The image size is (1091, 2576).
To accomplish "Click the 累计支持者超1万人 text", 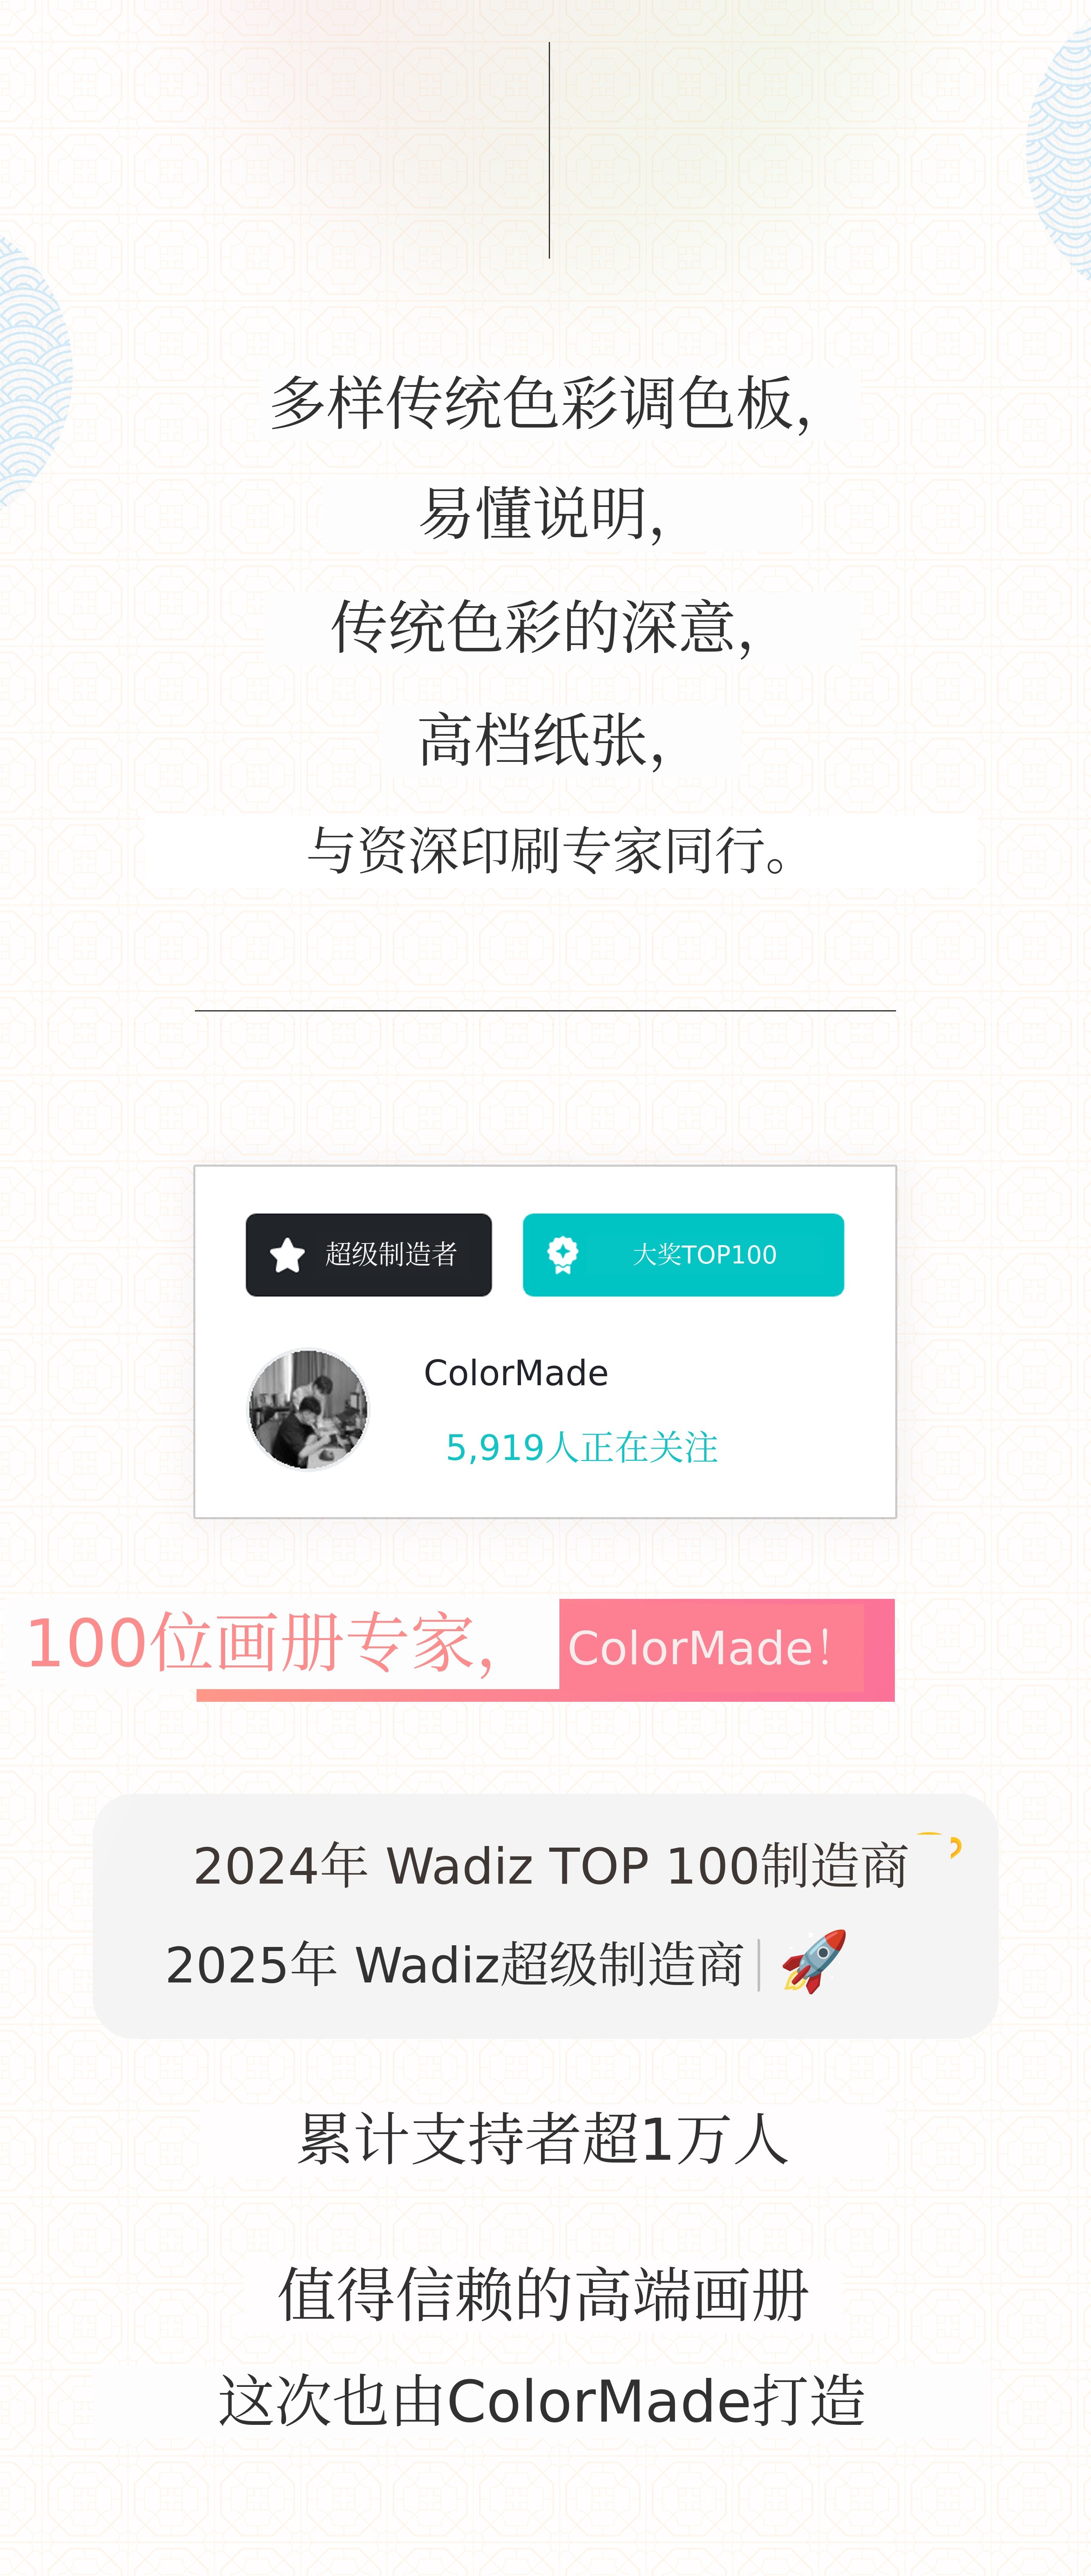I will coord(544,2139).
